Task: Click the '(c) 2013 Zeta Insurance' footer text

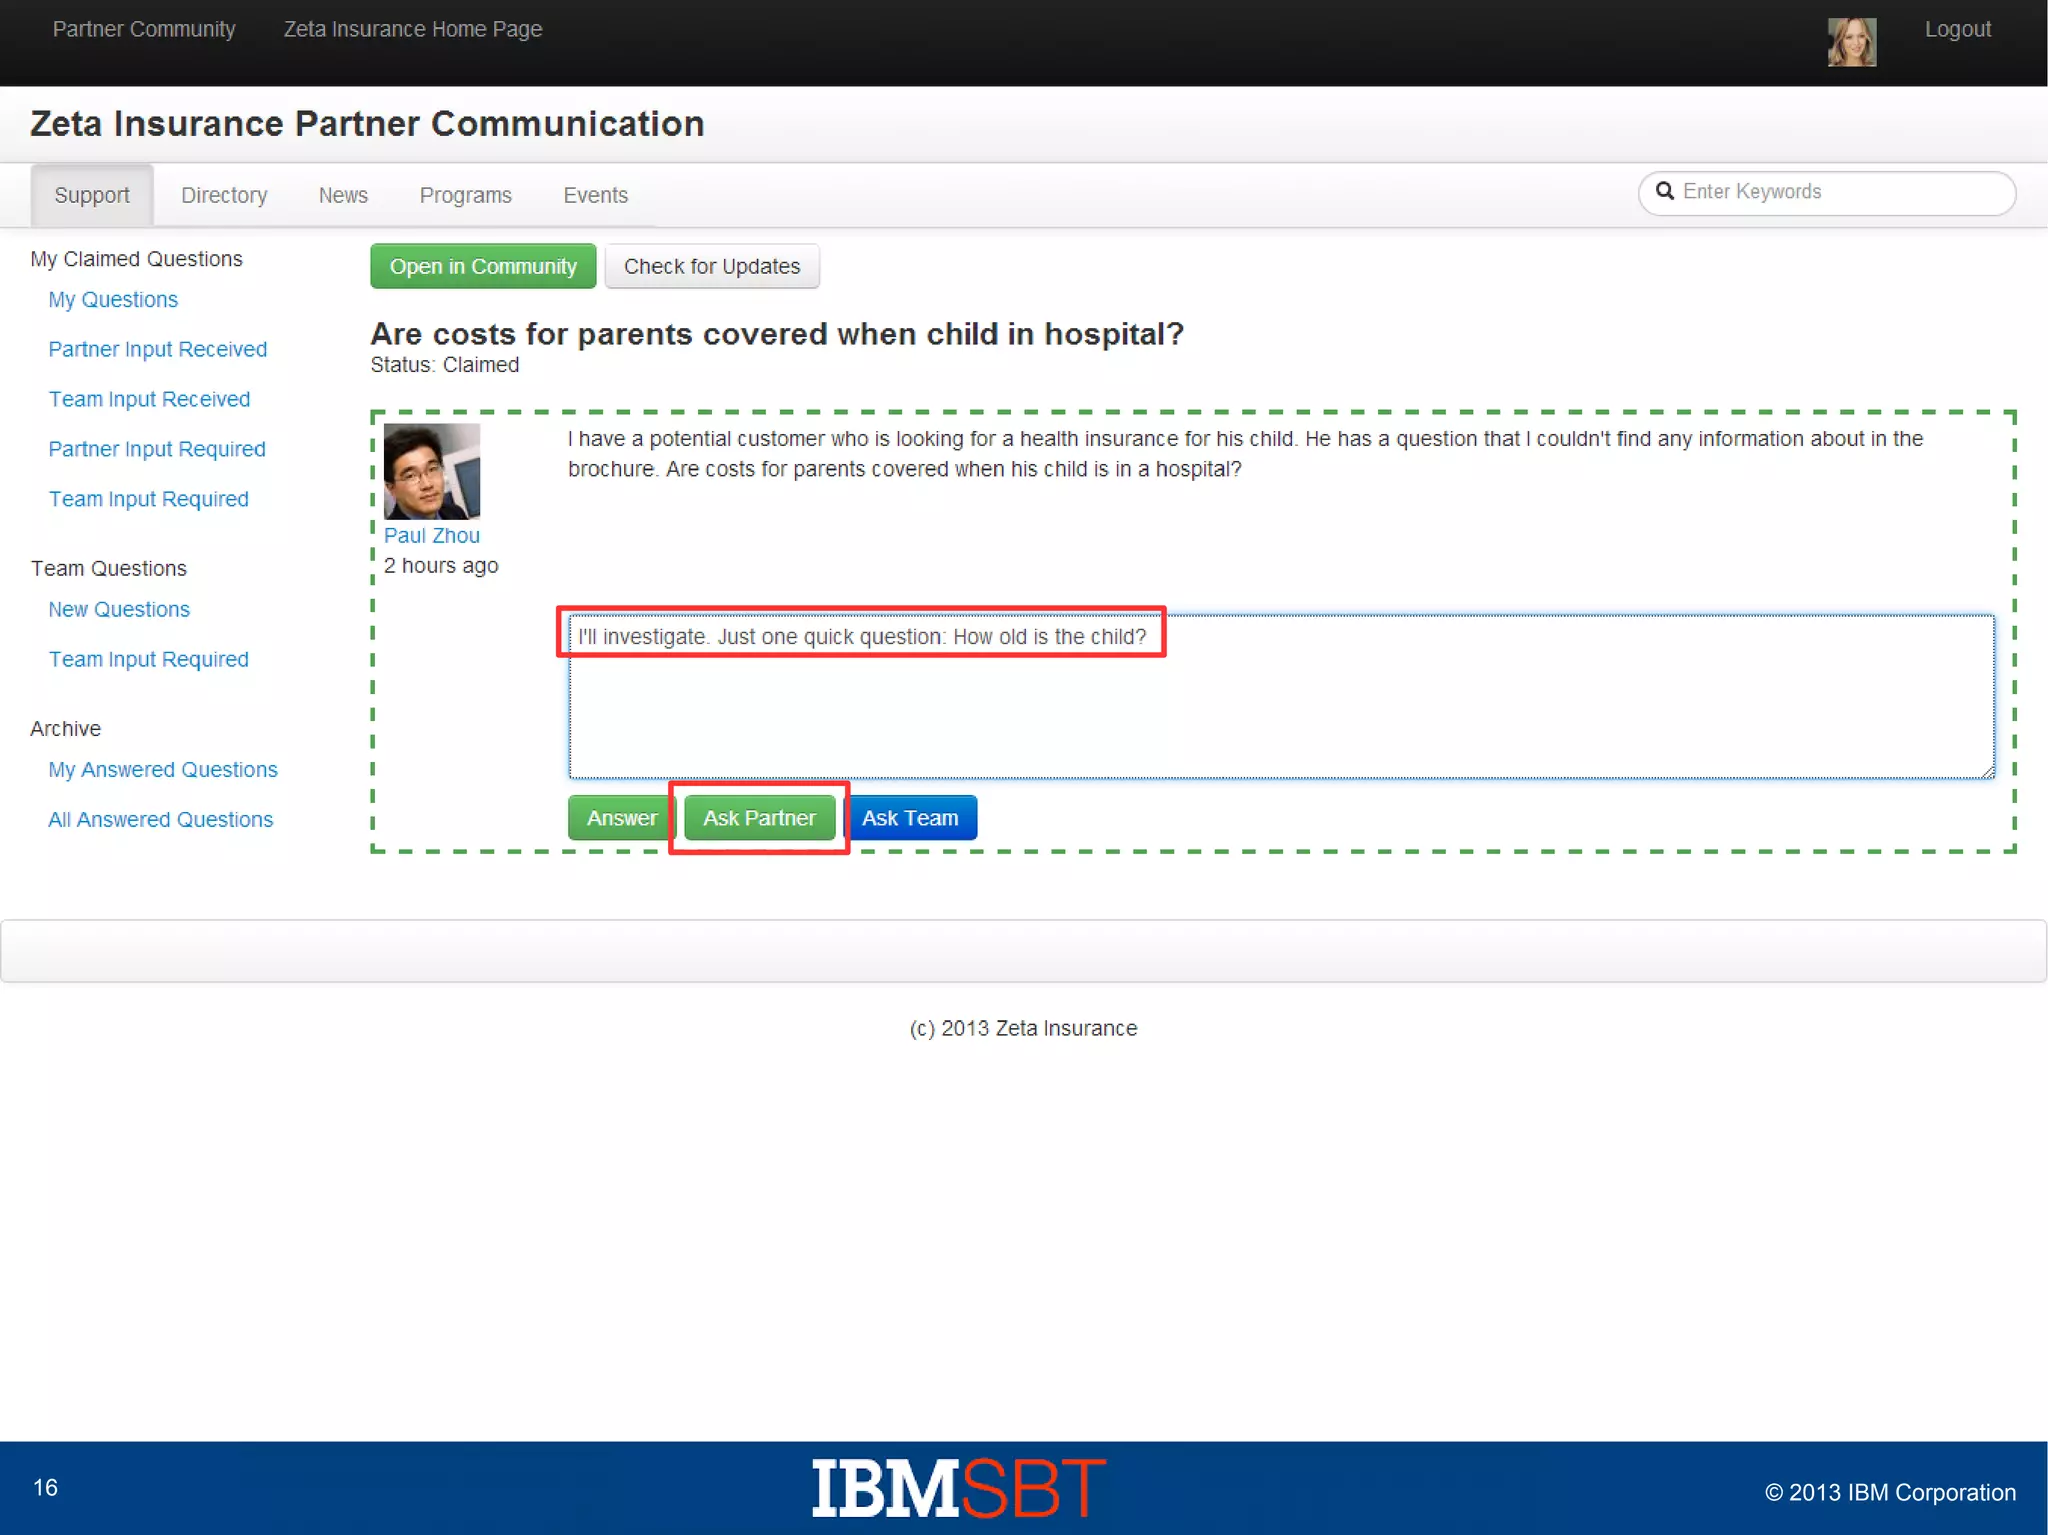Action: (x=1023, y=1028)
